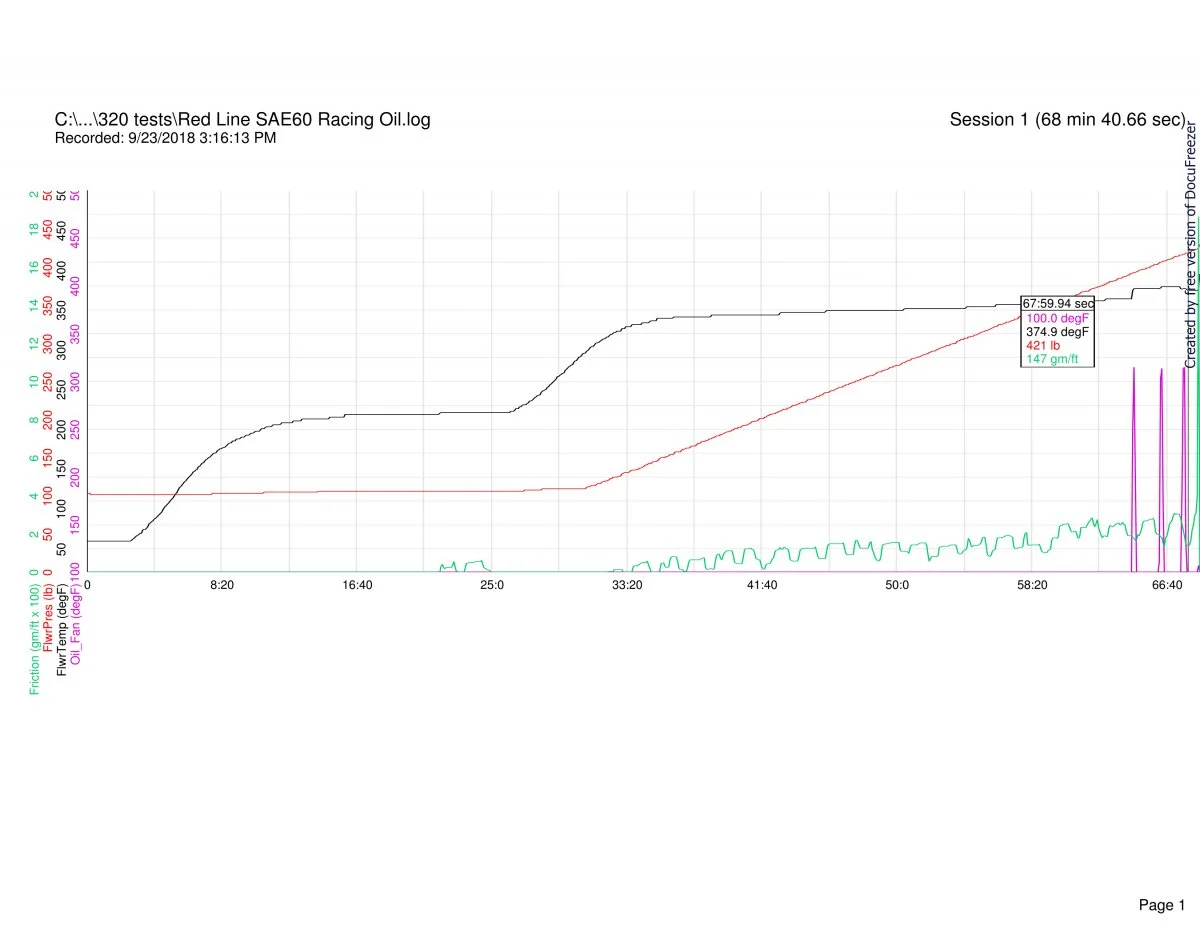Click the green Friction axis label
Screen dimensions: 1200x927
[x=35, y=635]
